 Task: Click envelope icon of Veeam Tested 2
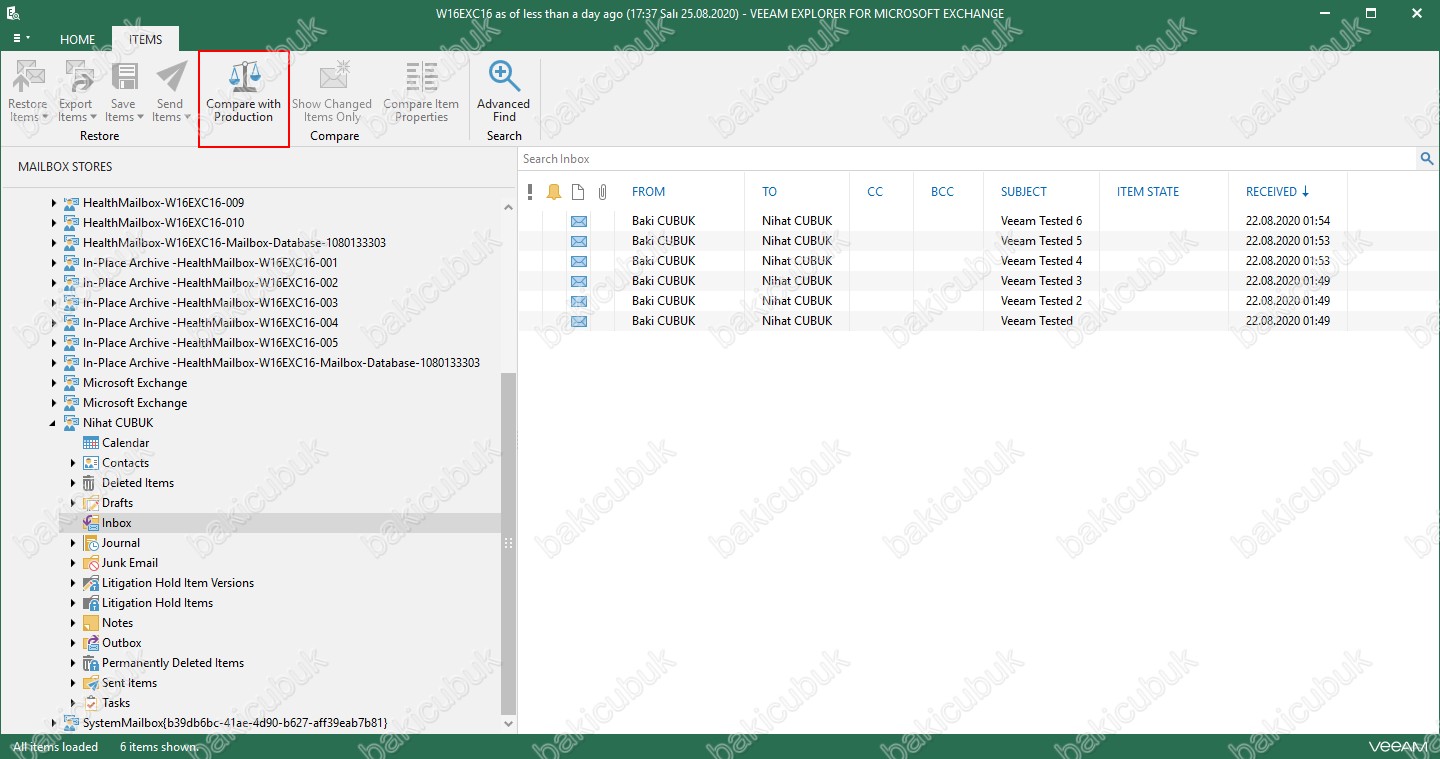[579, 301]
